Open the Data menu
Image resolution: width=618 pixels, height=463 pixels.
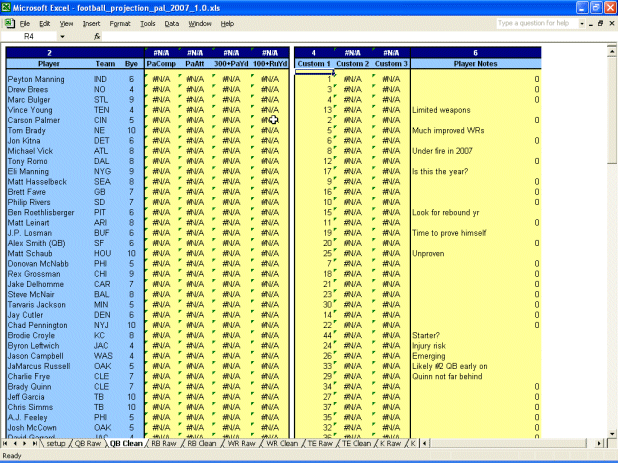[x=171, y=24]
